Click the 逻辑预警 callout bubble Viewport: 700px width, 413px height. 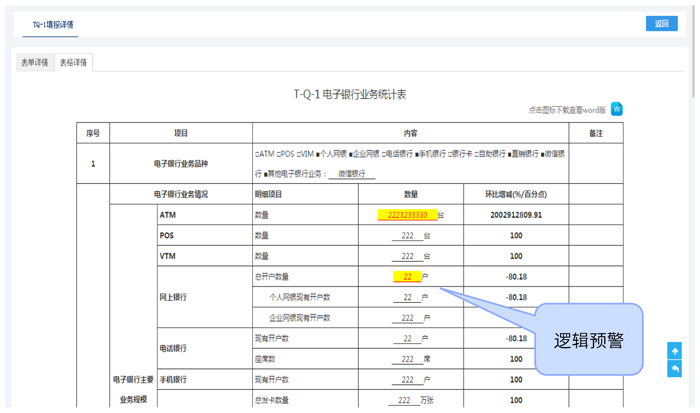(x=588, y=340)
